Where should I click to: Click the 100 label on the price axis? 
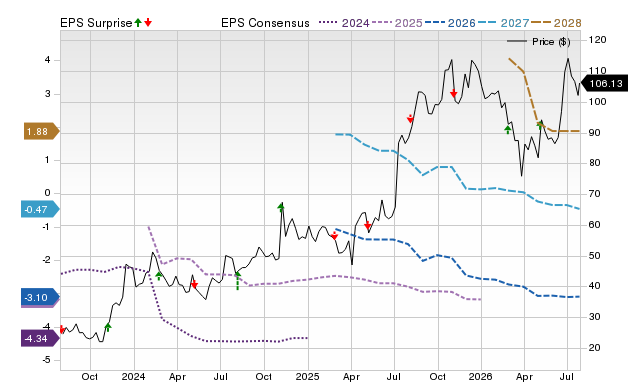598,102
